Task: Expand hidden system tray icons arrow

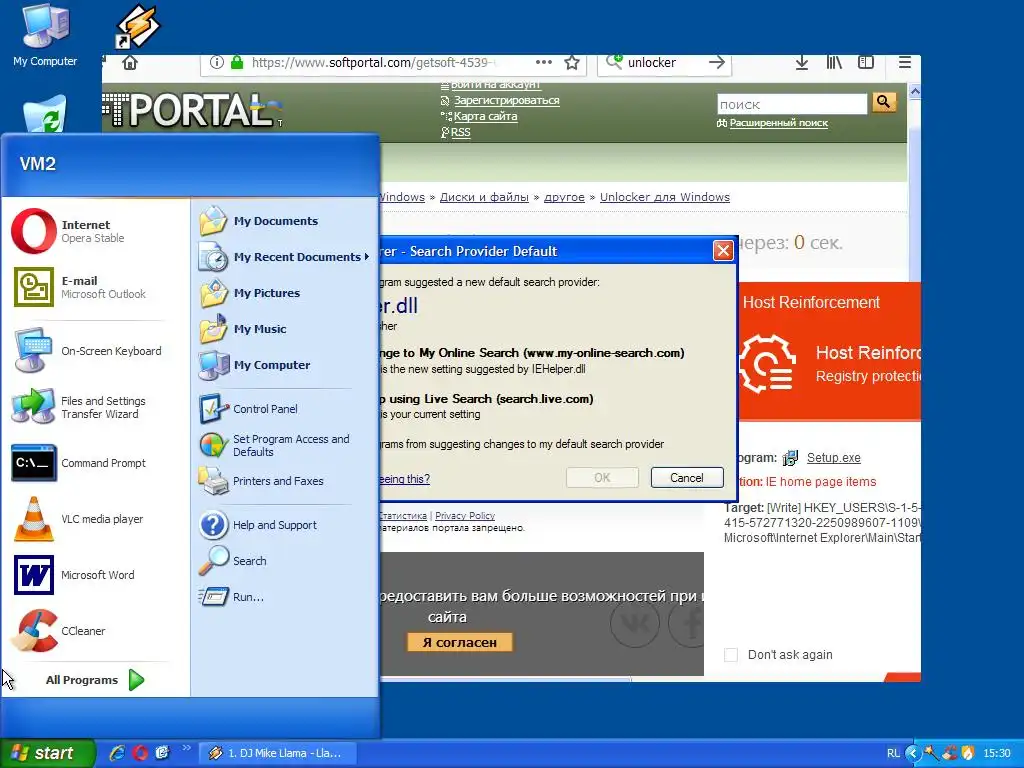Action: pos(912,754)
